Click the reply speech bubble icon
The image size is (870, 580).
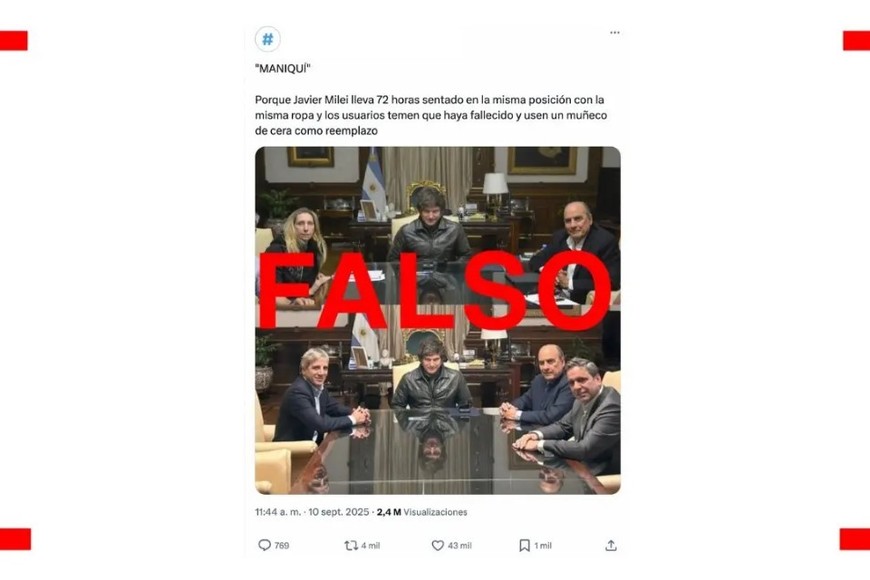click(x=265, y=545)
